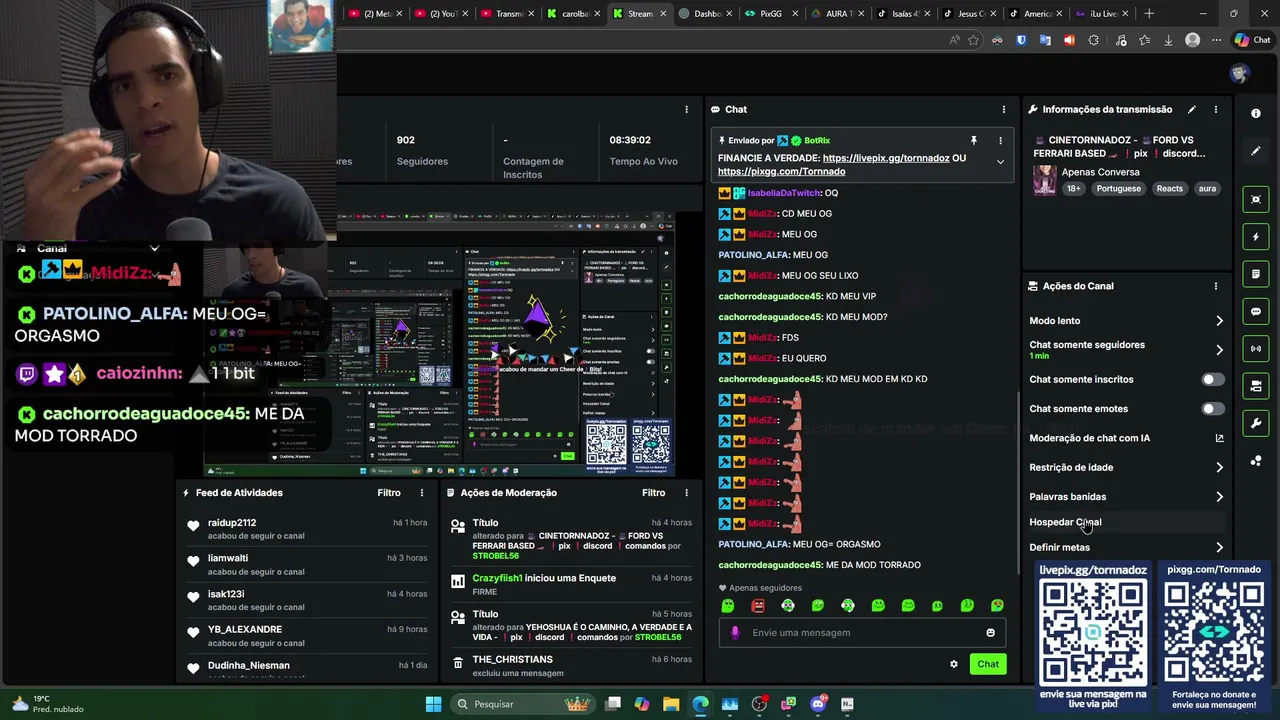Toggle the lightning bolt quick actions widget
This screenshot has width=1280, height=720.
(1256, 237)
